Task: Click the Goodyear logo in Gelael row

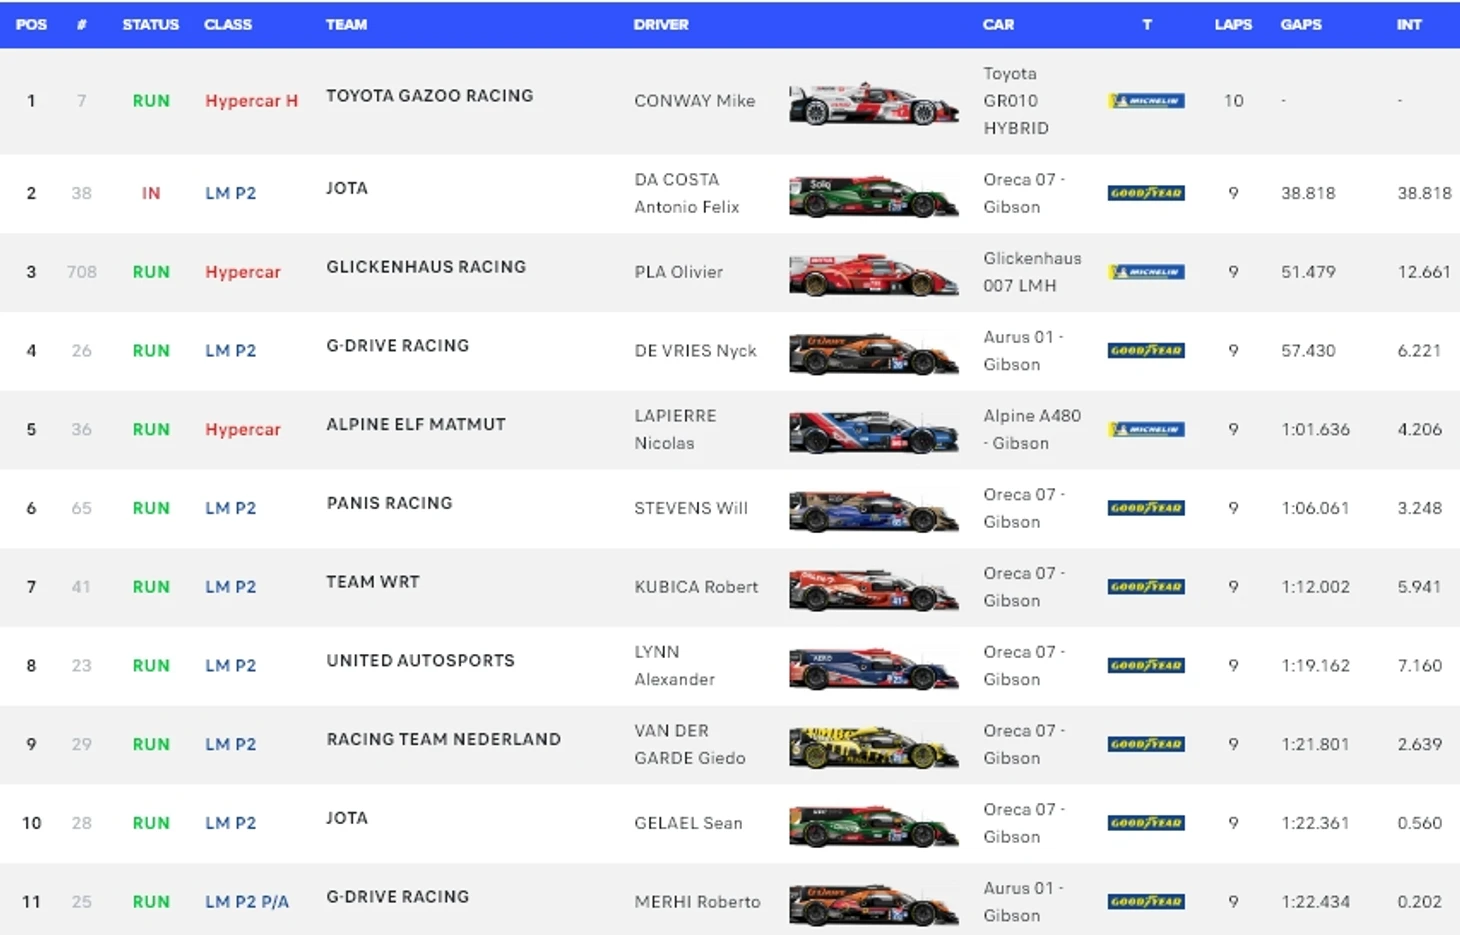Action: click(1146, 823)
